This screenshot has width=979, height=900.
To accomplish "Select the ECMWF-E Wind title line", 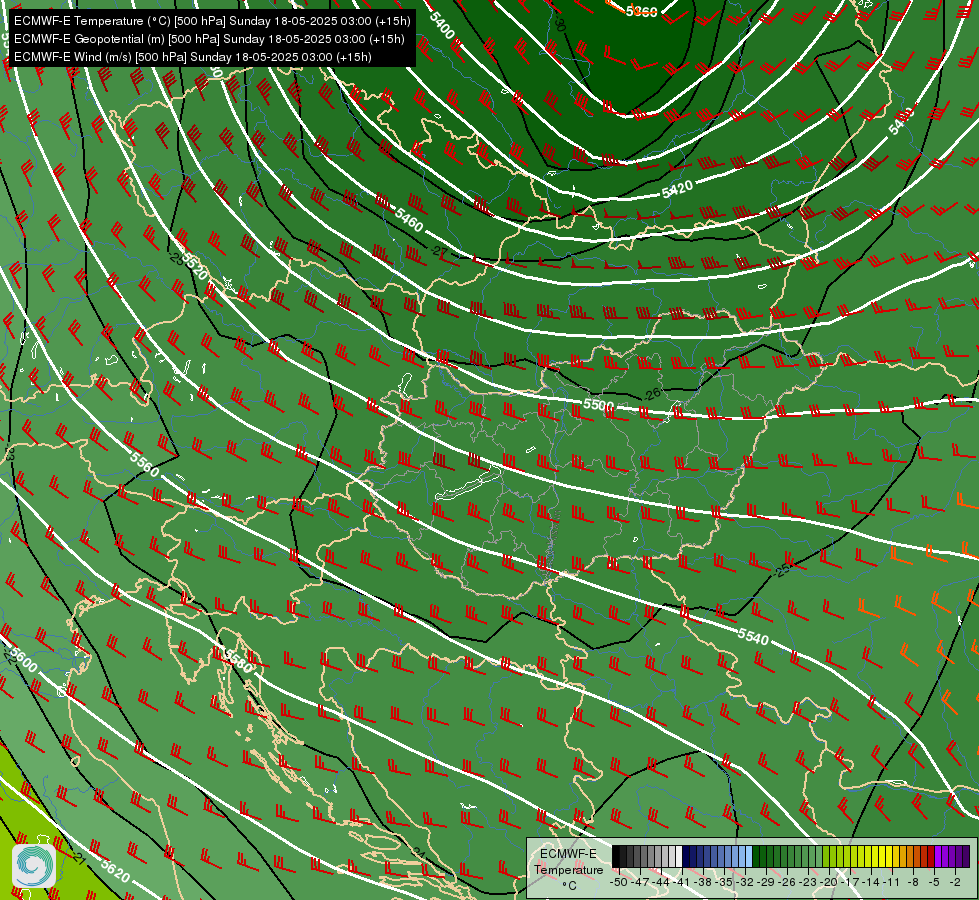I will point(193,57).
